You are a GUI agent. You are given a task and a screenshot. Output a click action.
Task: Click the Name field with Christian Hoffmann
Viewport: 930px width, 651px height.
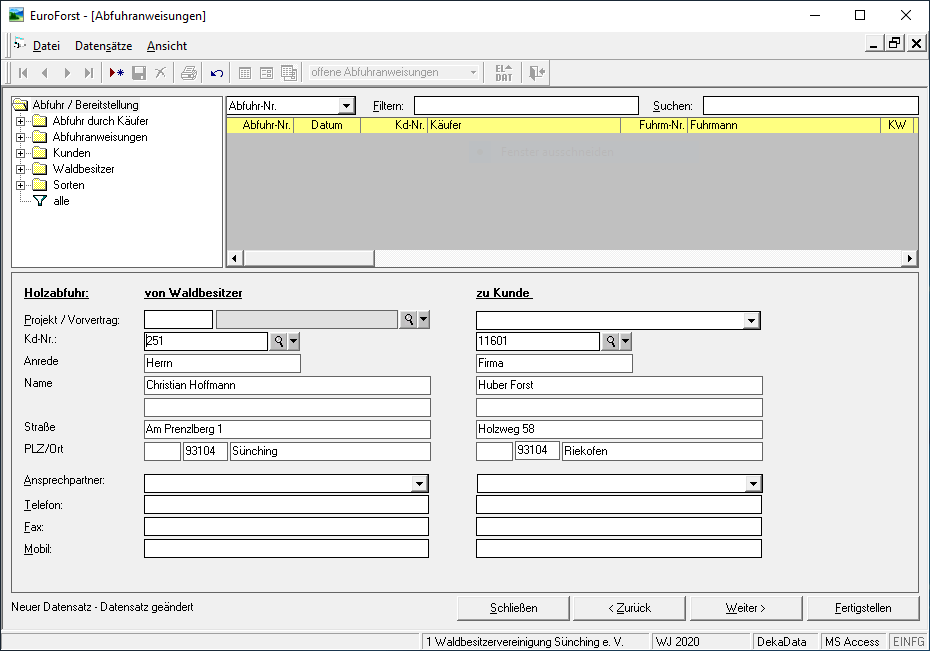click(287, 385)
